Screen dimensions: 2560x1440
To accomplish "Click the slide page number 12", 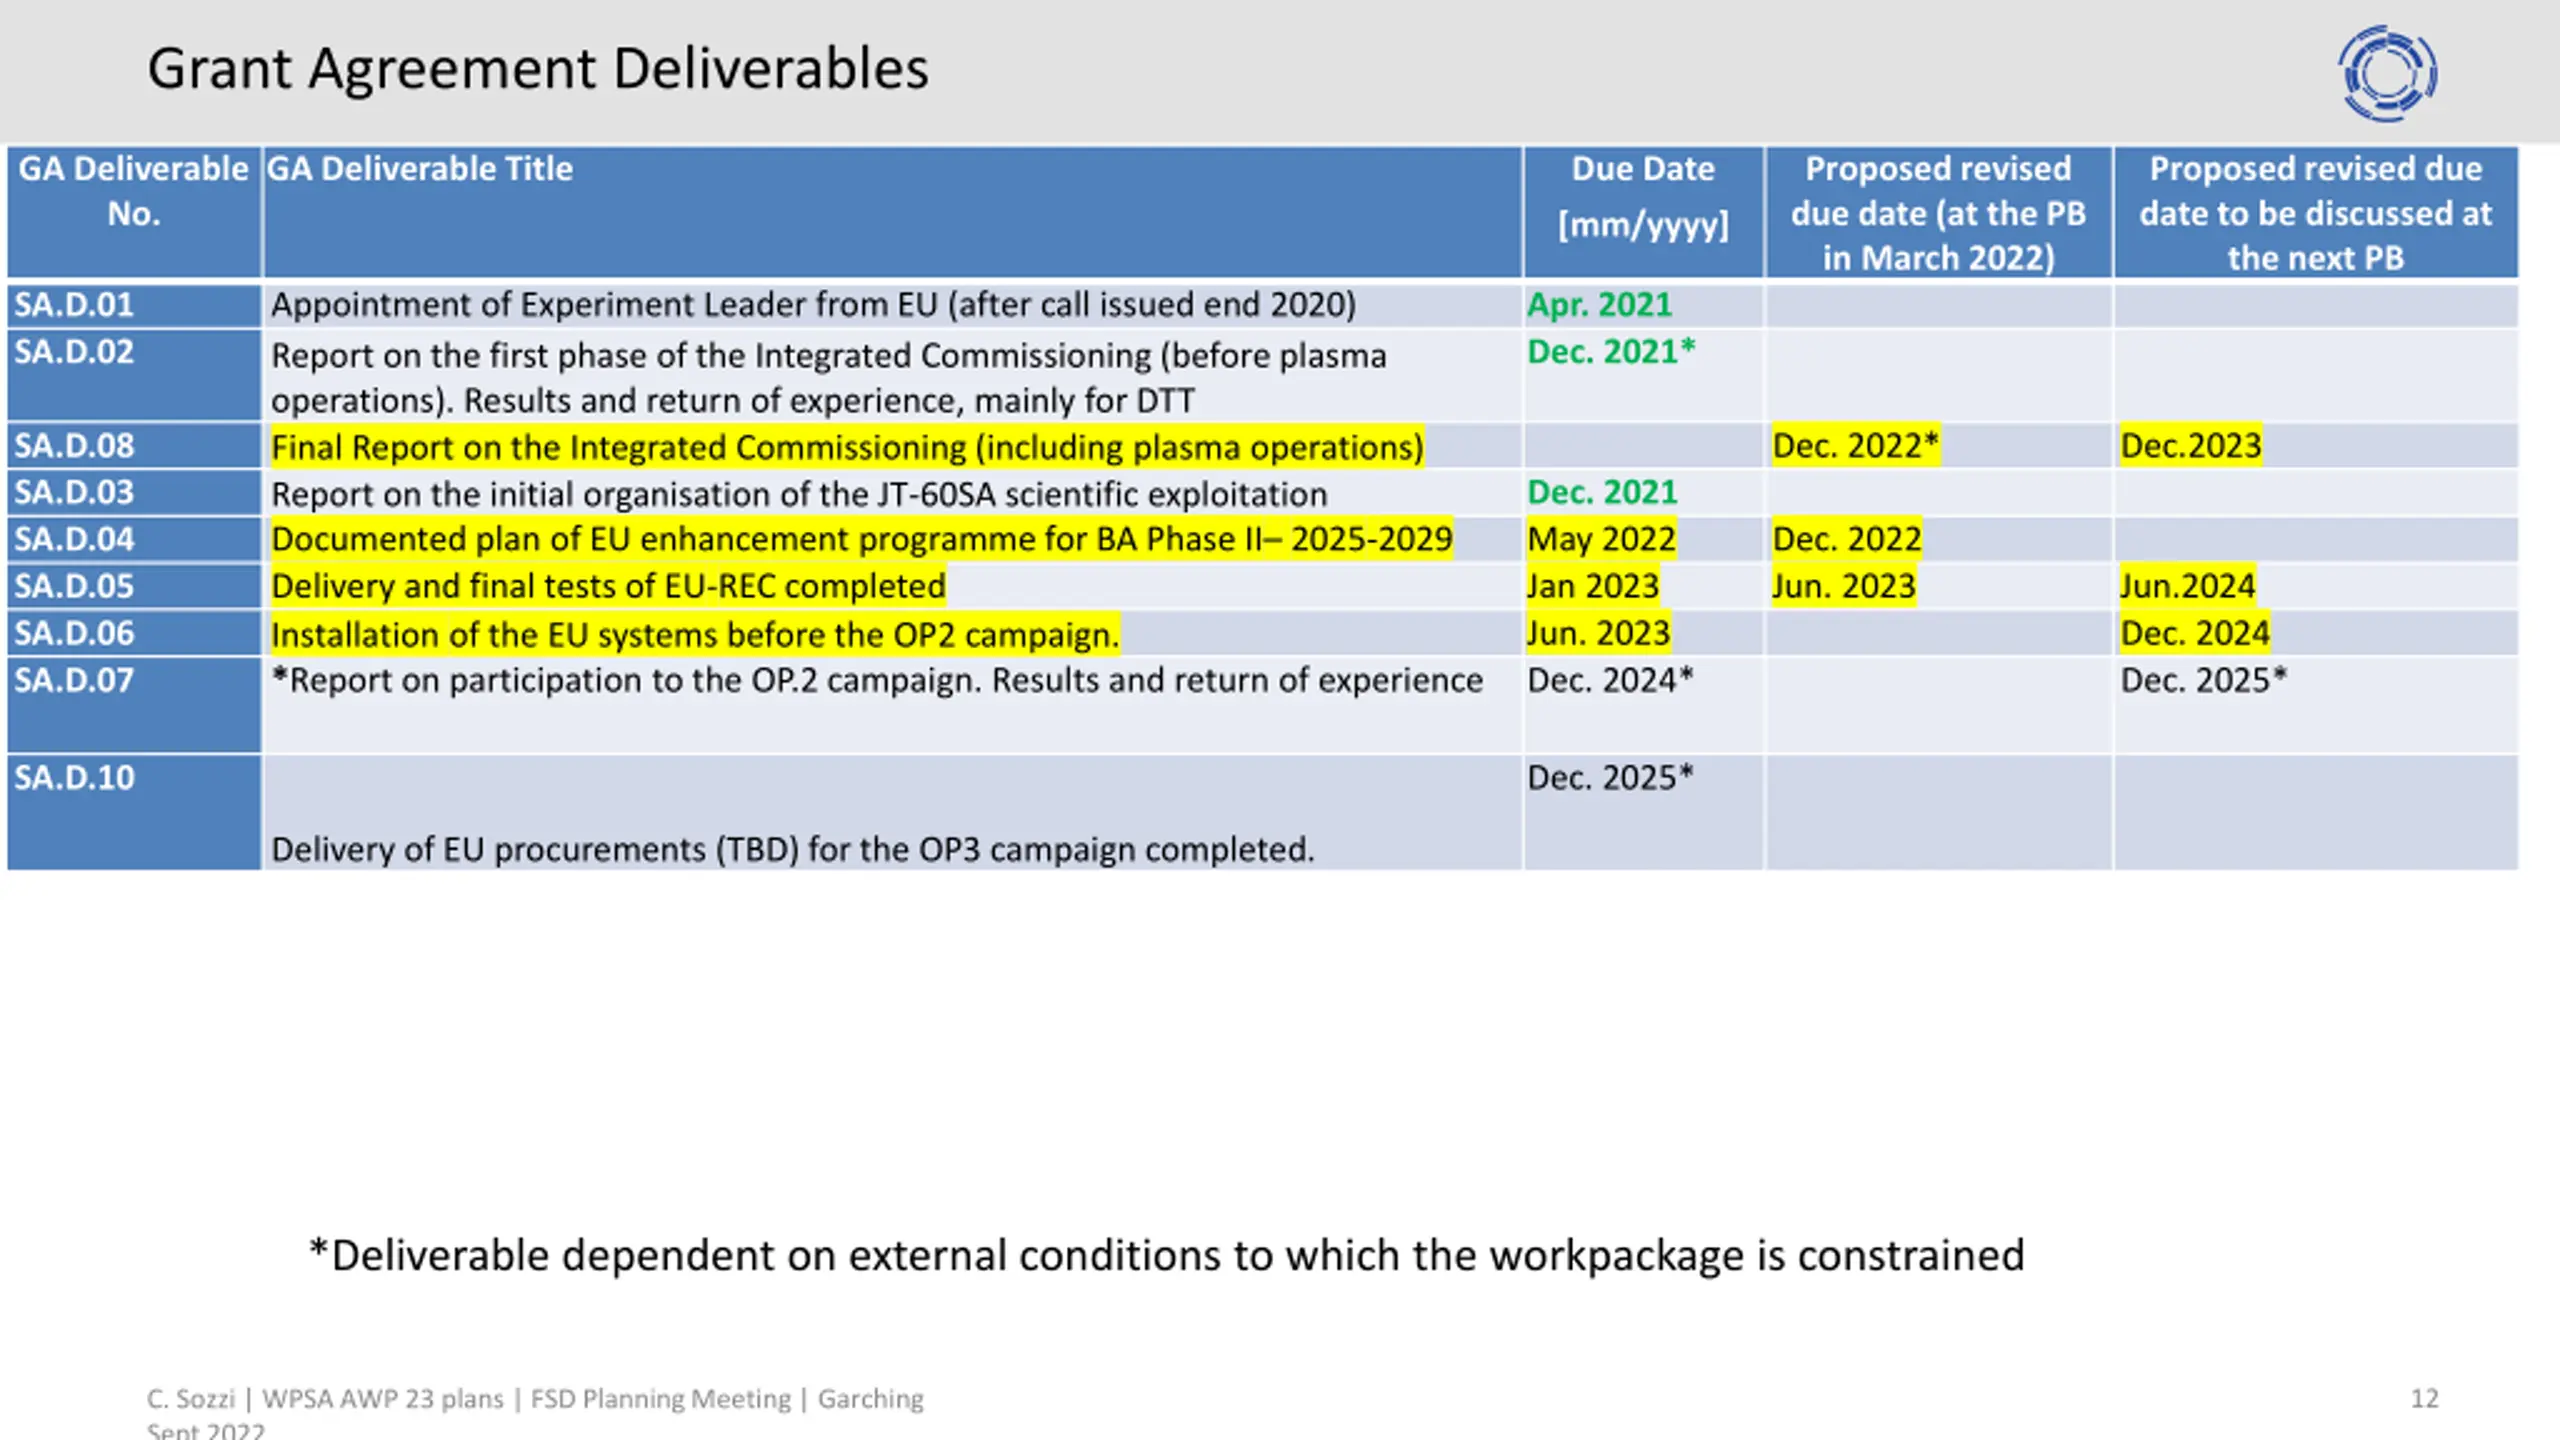I will (2424, 1398).
